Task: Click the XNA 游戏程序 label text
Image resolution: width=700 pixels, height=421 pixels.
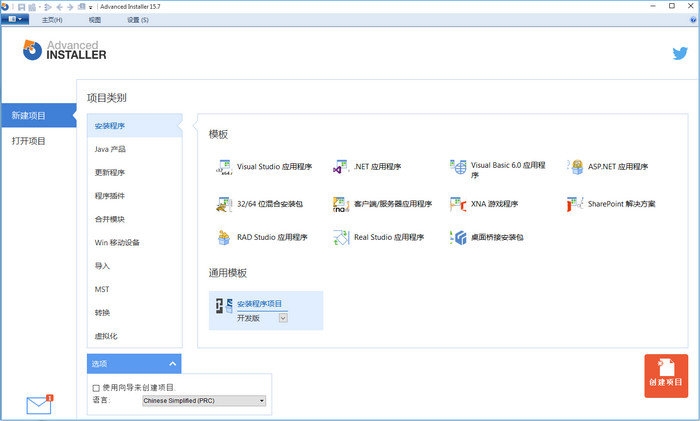Action: (494, 204)
